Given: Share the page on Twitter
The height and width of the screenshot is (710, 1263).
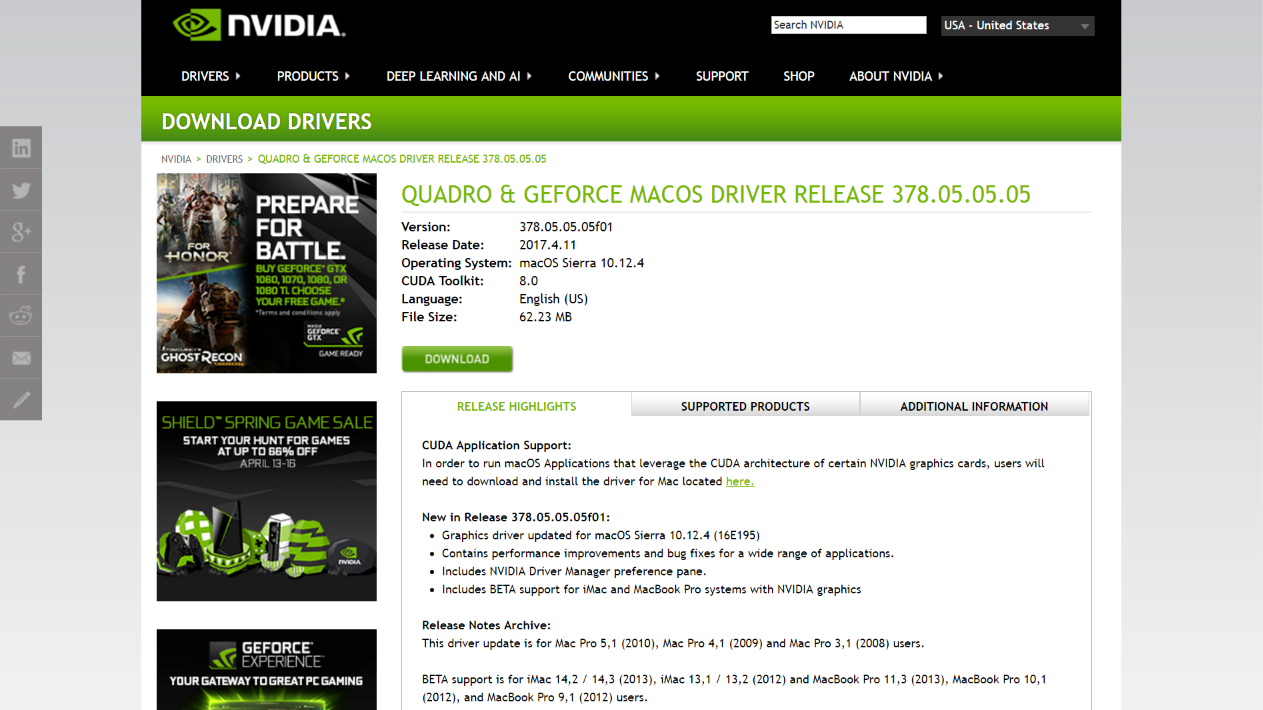Looking at the screenshot, I should (21, 190).
